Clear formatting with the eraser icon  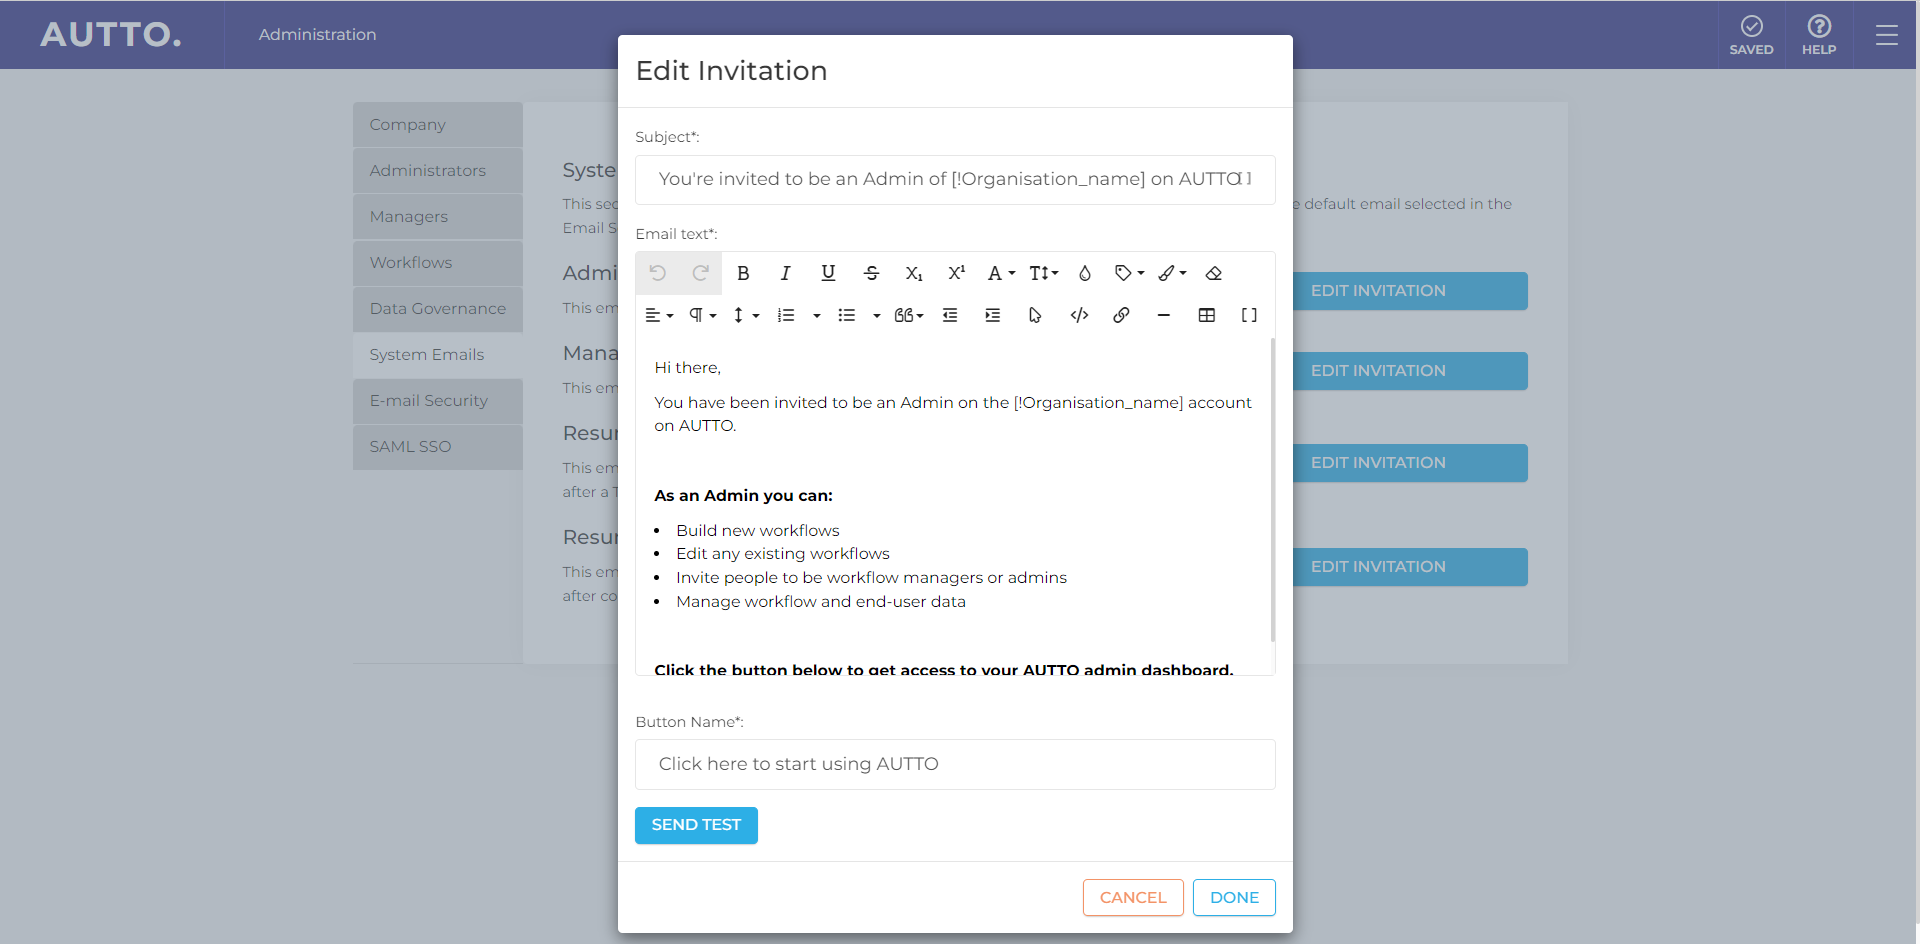click(1214, 272)
